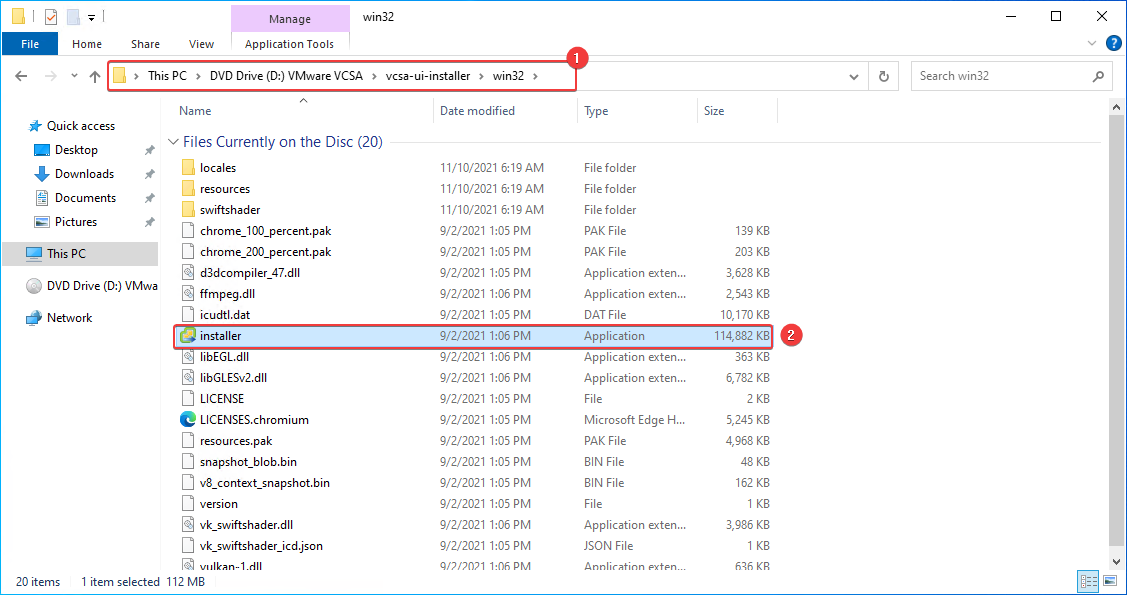Click the search magnifier in the search box
Screen dimensions: 1127x595
coord(1098,75)
